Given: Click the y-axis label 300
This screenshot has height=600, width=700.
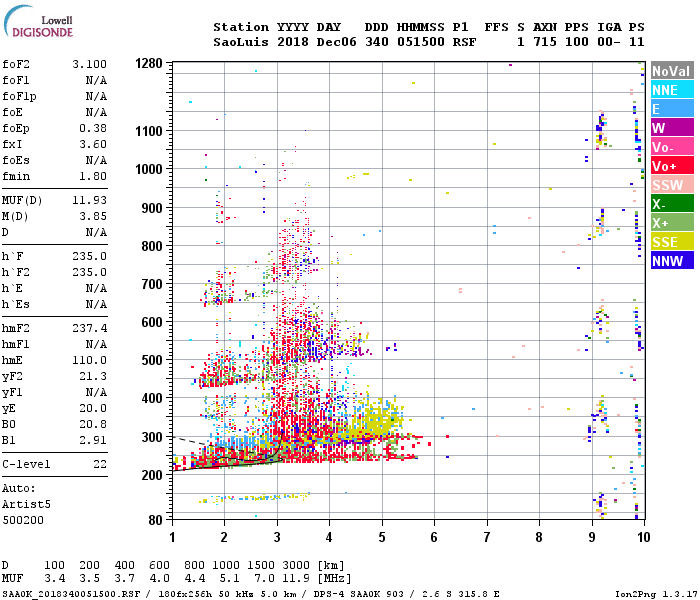Looking at the screenshot, I should coord(152,437).
